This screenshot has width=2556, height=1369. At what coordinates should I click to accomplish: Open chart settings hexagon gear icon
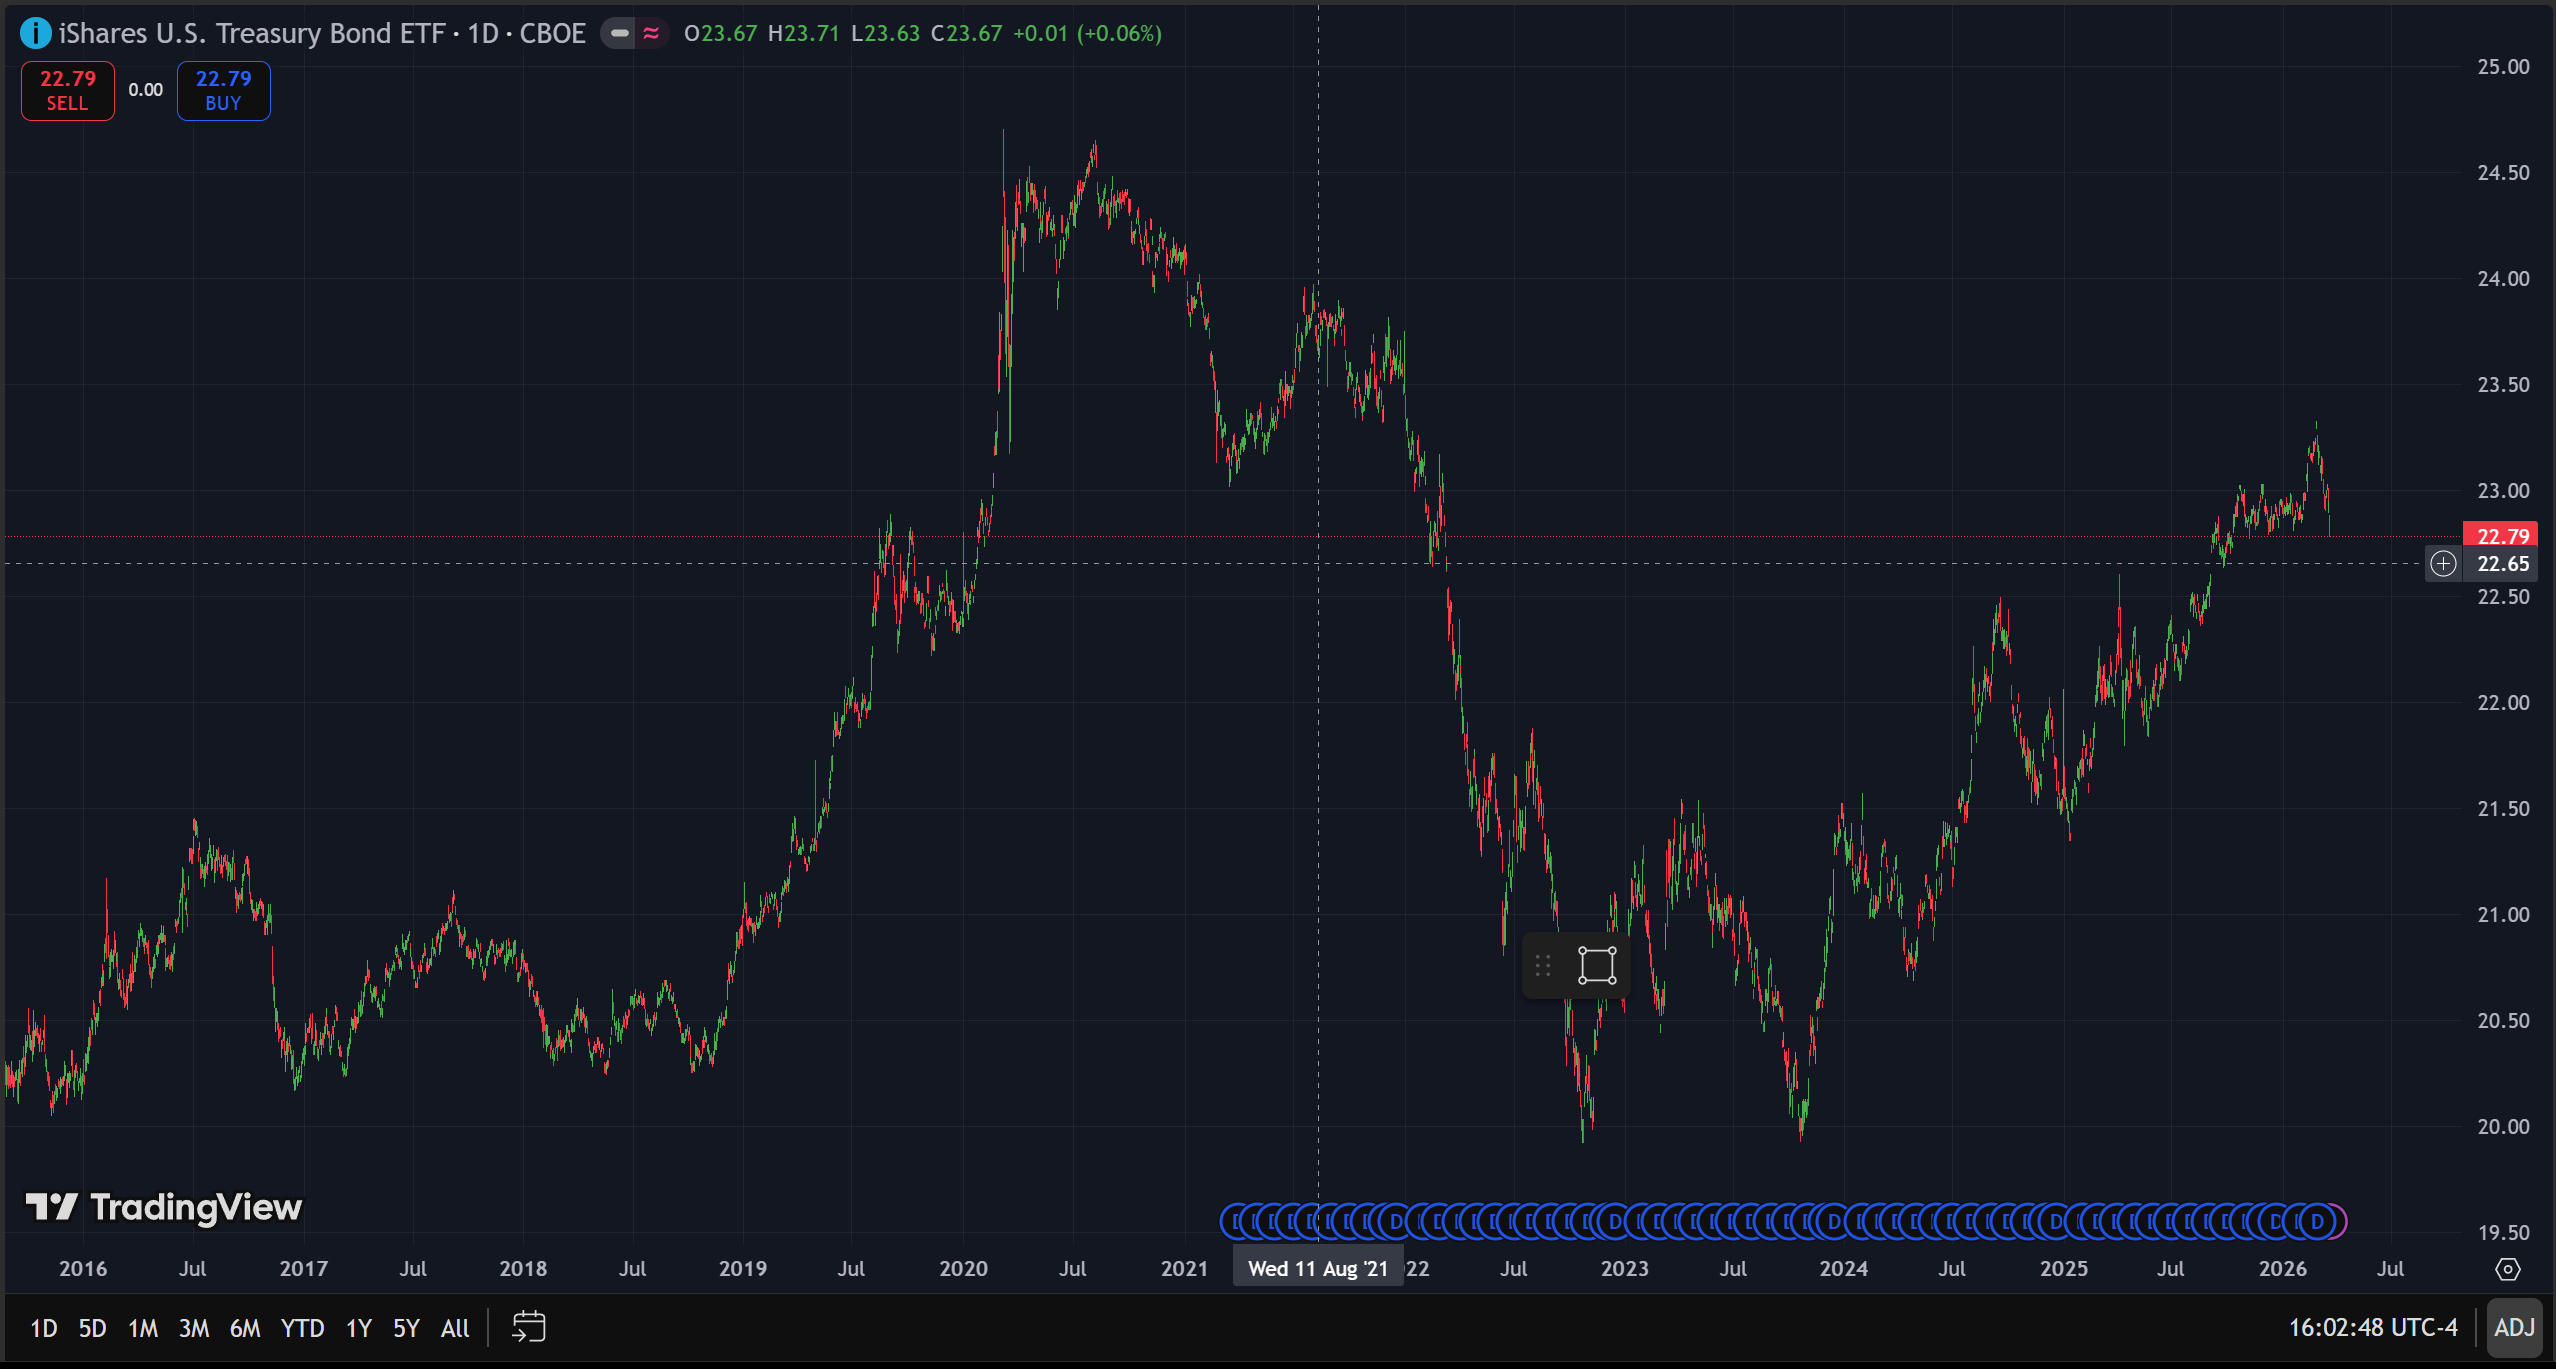pos(2507,1269)
